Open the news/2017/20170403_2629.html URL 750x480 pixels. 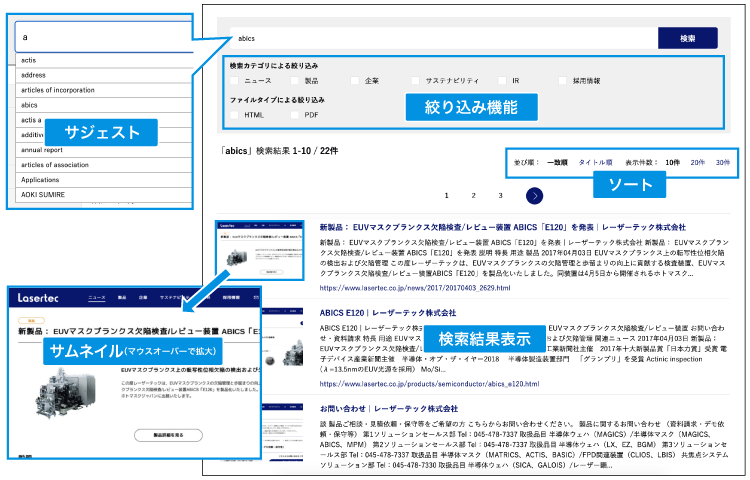415,288
